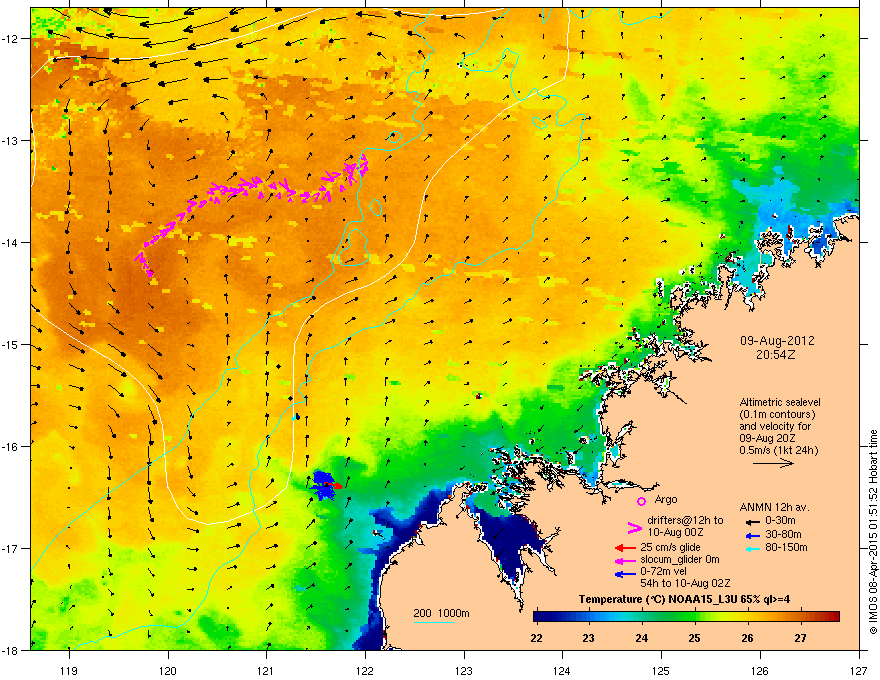This screenshot has width=880, height=680.
Task: Click the '0.5m/s (1kt 24h)' scale text
Action: pyautogui.click(x=778, y=450)
